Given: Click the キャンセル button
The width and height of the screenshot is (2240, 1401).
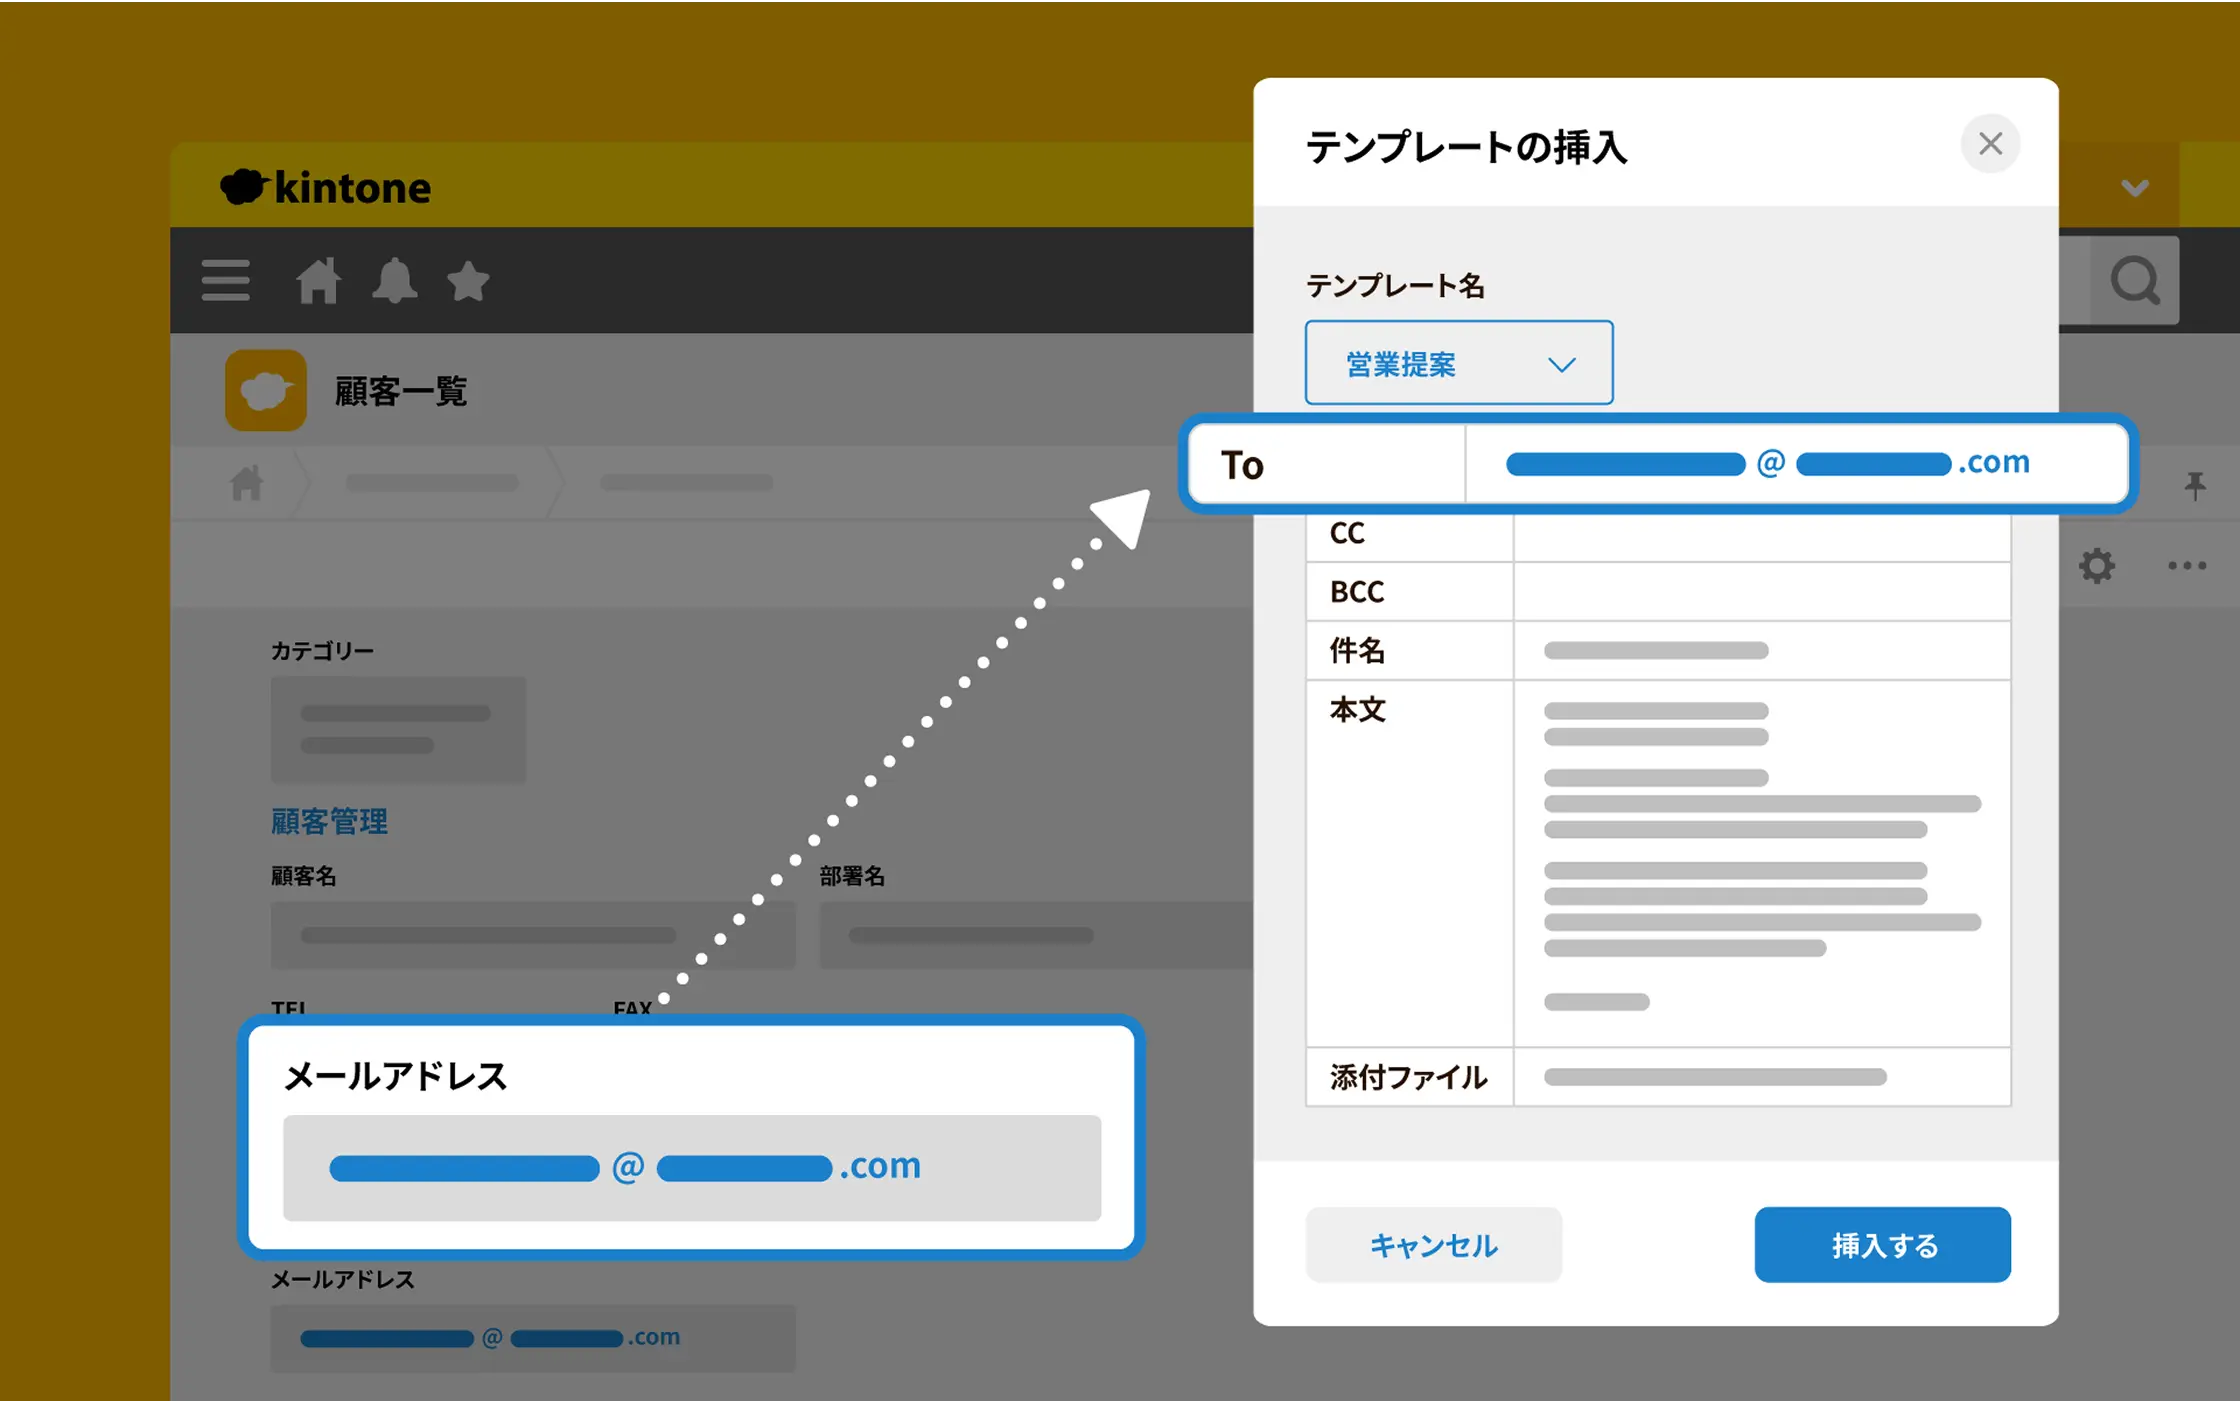Looking at the screenshot, I should click(1433, 1245).
